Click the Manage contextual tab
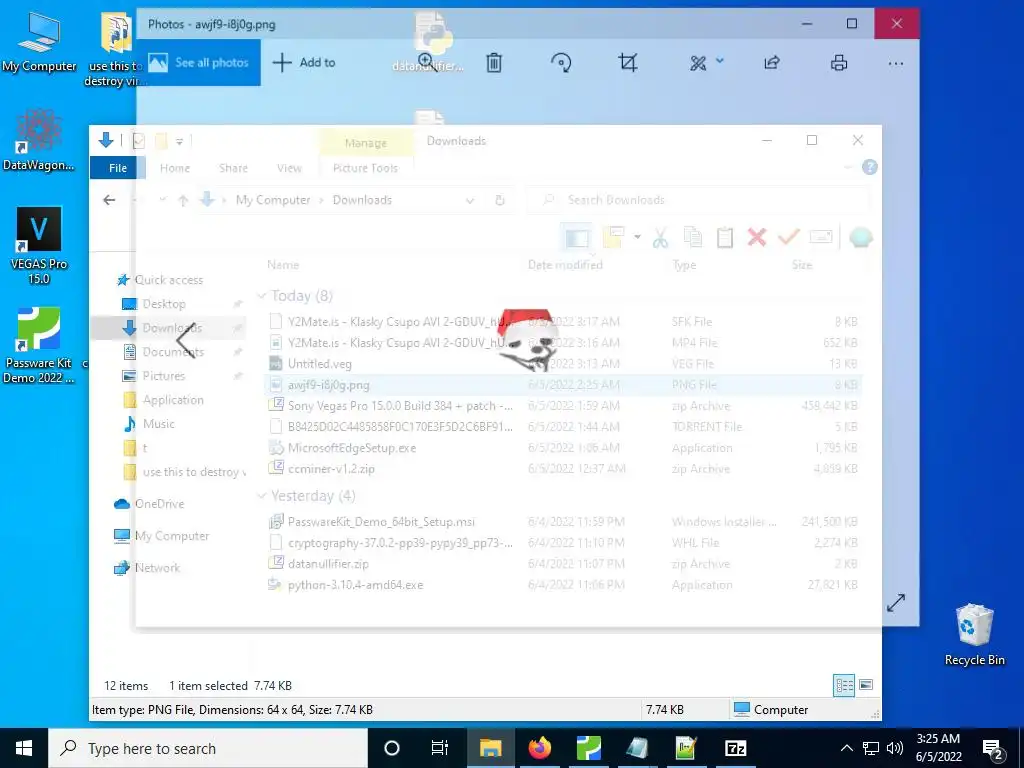Viewport: 1024px width, 768px height. (366, 142)
